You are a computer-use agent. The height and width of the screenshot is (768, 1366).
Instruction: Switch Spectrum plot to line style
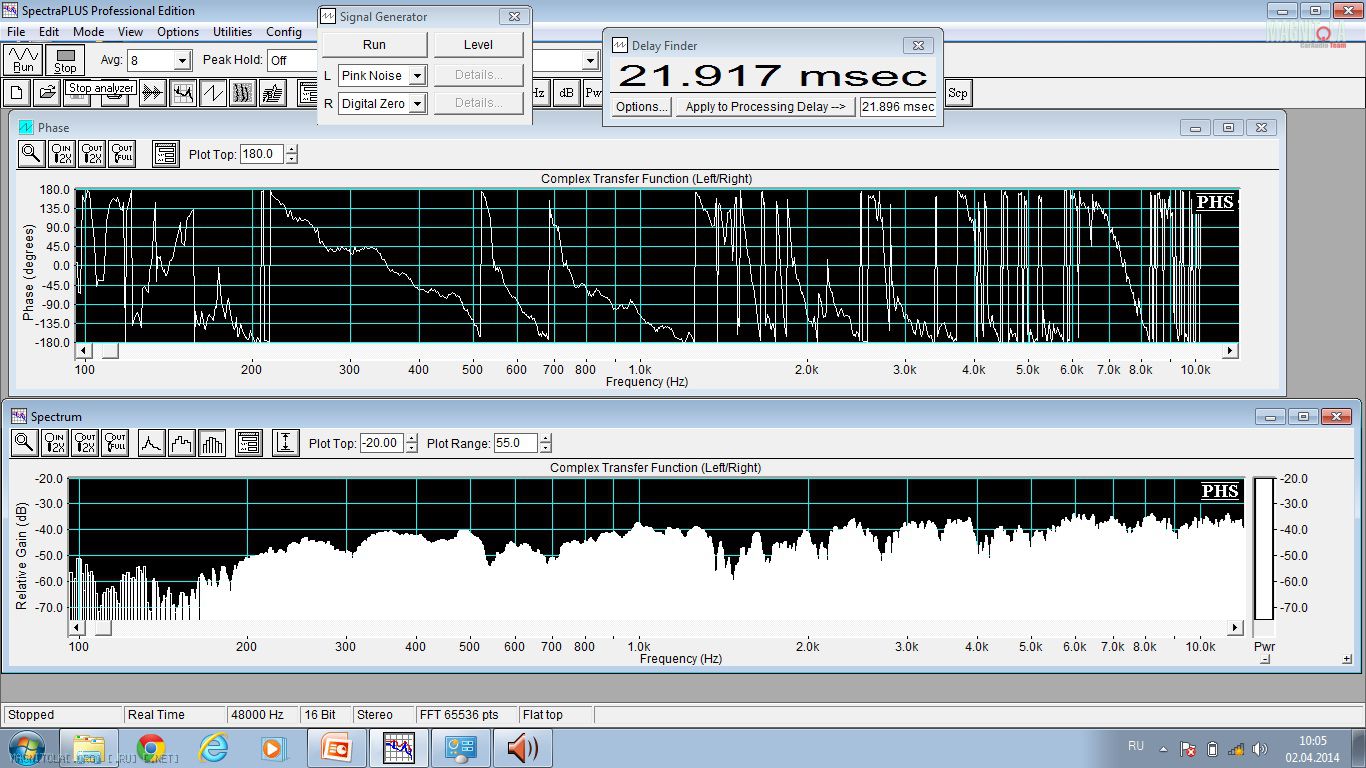point(151,443)
